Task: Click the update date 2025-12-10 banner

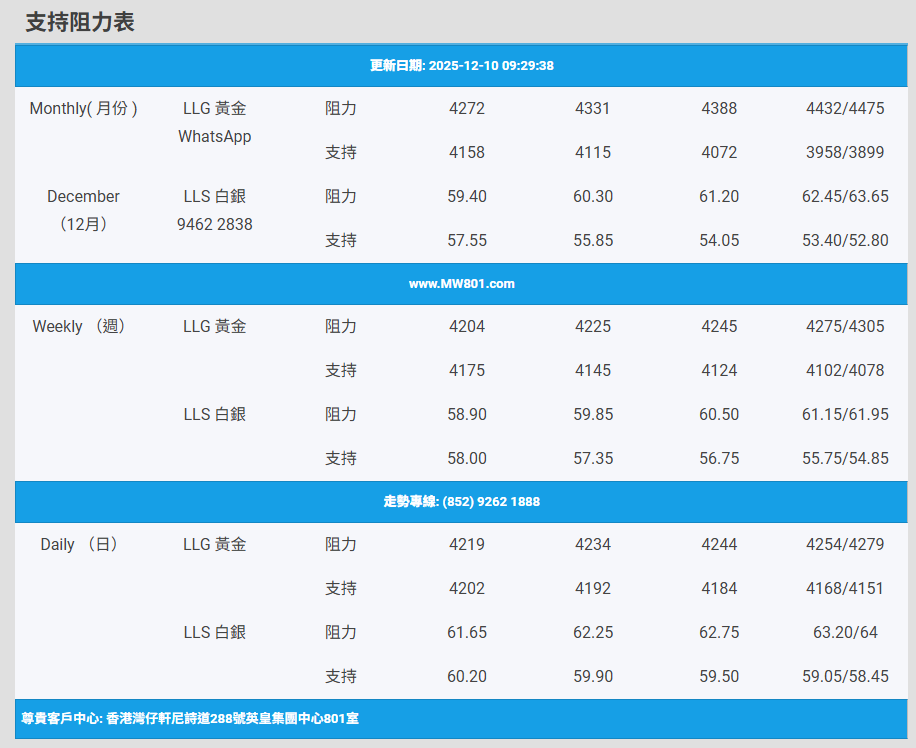Action: pos(461,66)
